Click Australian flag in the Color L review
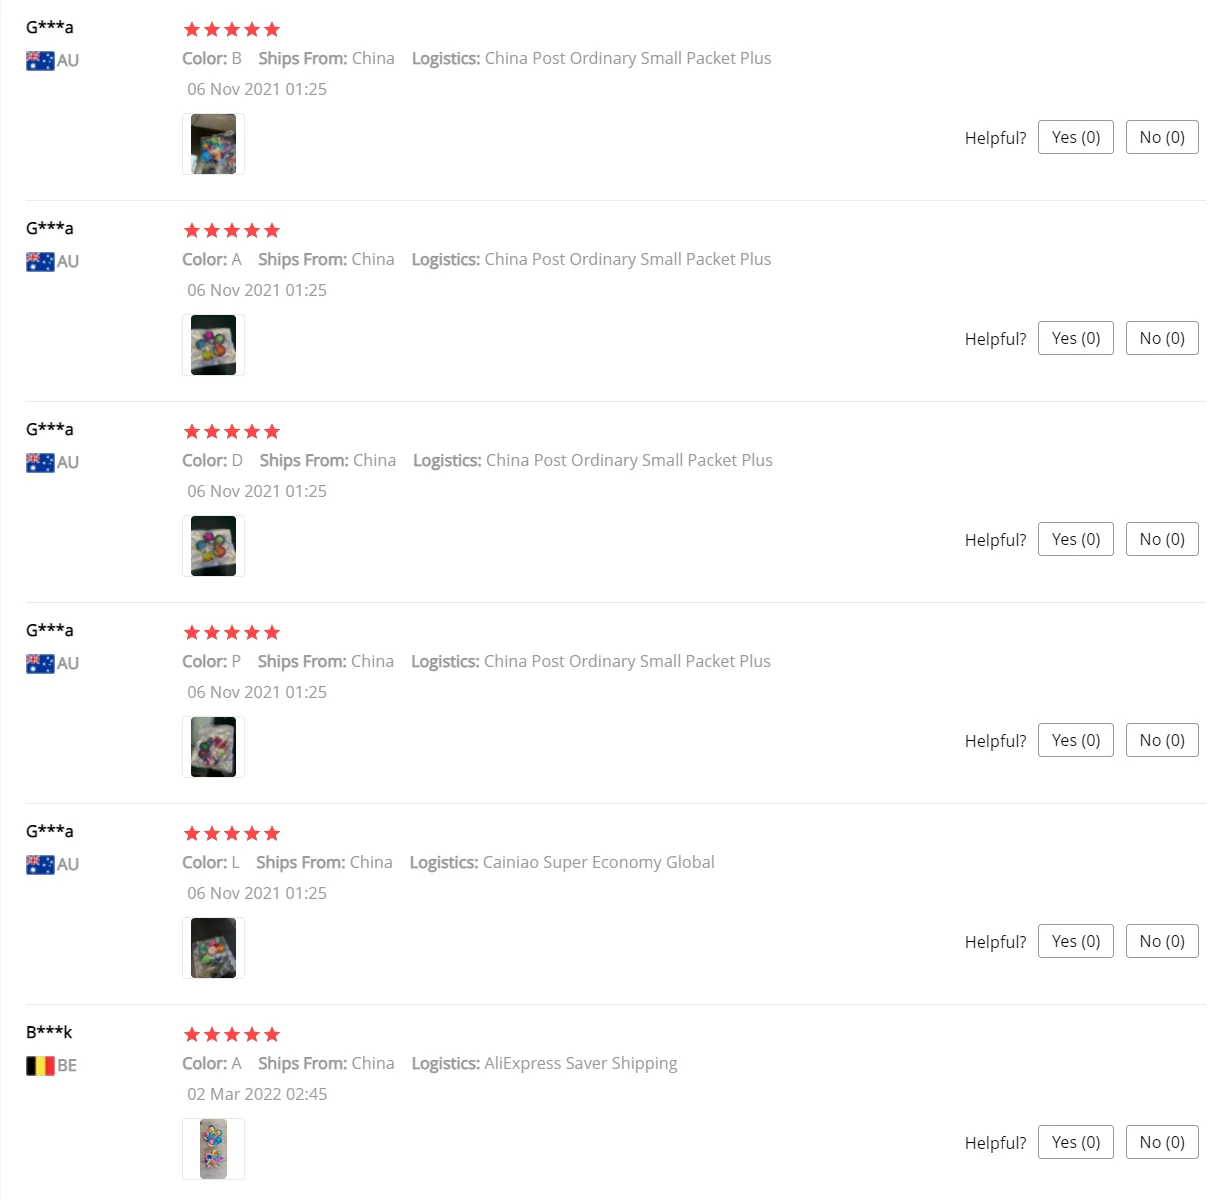 coord(40,865)
